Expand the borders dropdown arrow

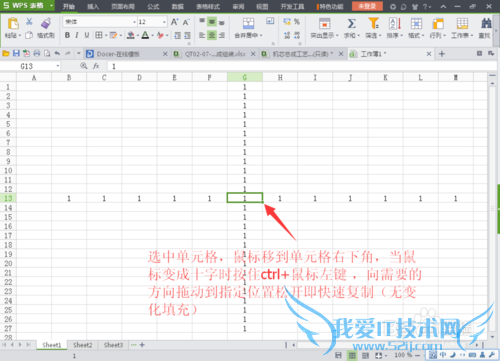[106, 35]
